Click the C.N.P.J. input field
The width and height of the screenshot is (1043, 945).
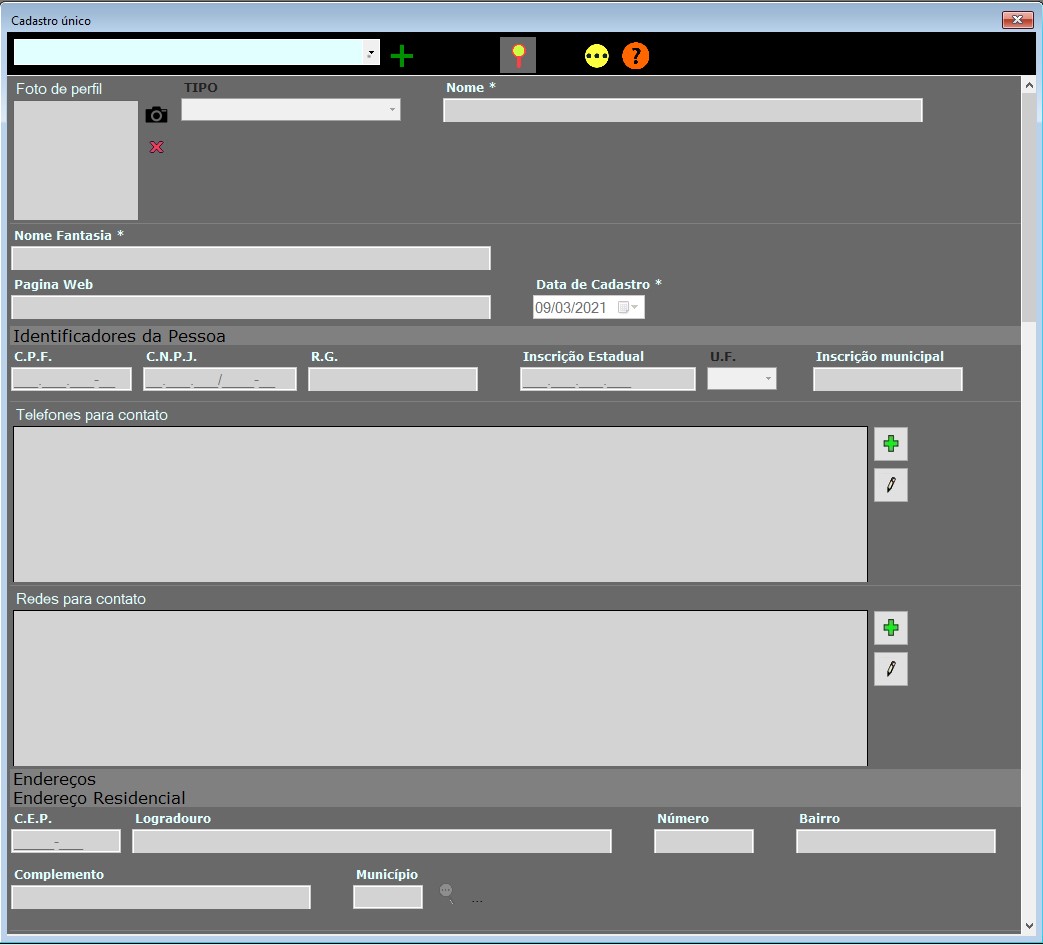pyautogui.click(x=220, y=379)
